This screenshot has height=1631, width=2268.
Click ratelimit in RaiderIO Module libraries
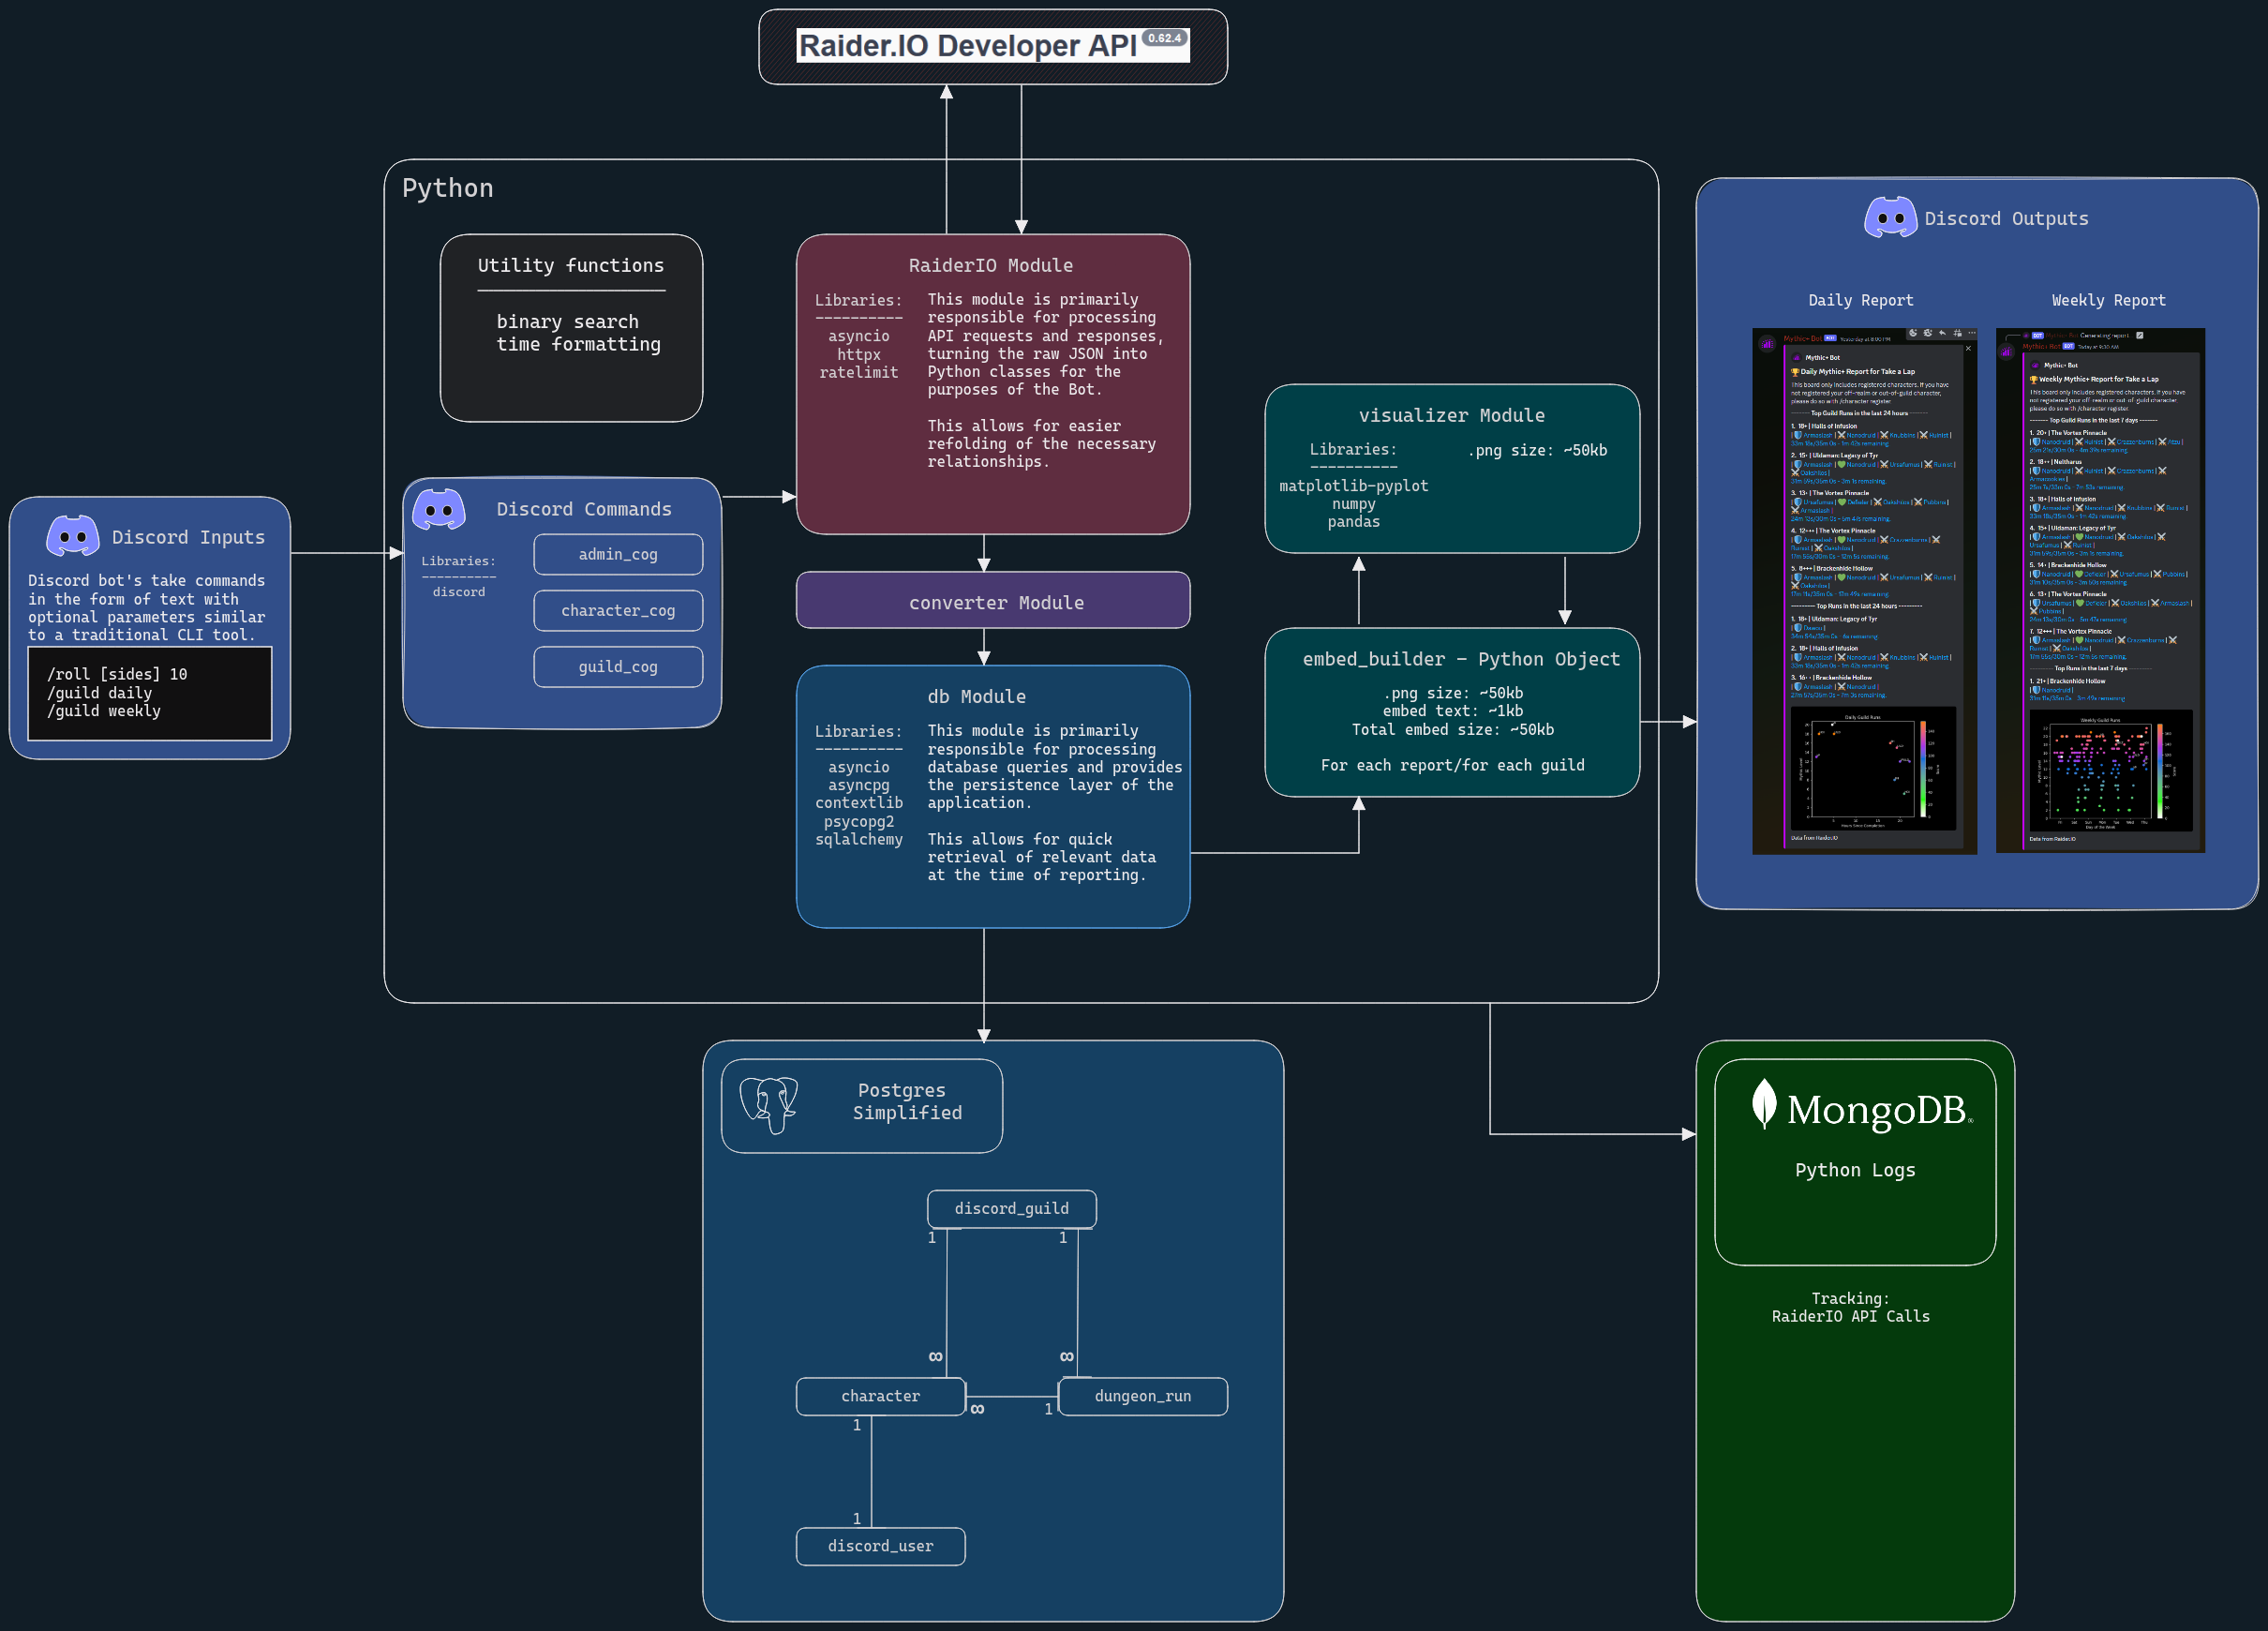pos(859,372)
